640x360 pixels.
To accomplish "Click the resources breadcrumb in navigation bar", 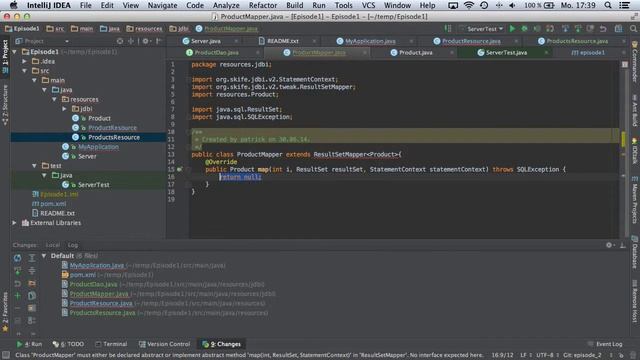I will click(144, 29).
